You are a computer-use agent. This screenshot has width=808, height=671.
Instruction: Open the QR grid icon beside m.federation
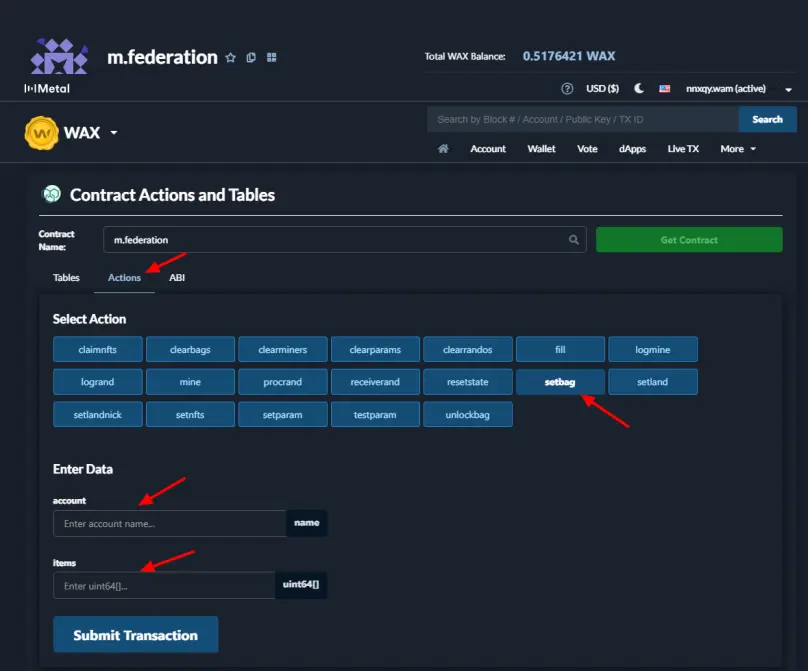272,58
